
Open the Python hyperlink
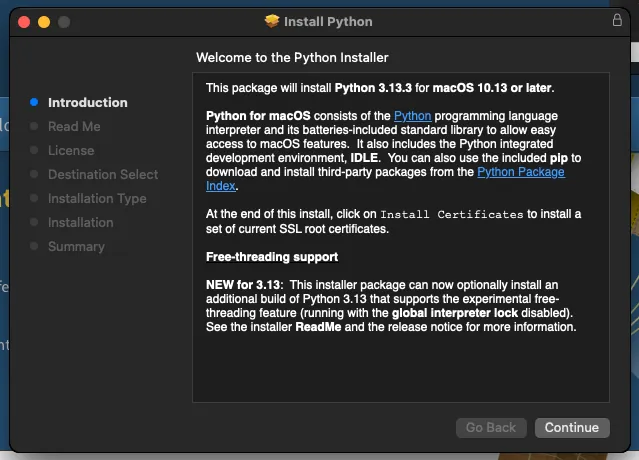coord(412,116)
